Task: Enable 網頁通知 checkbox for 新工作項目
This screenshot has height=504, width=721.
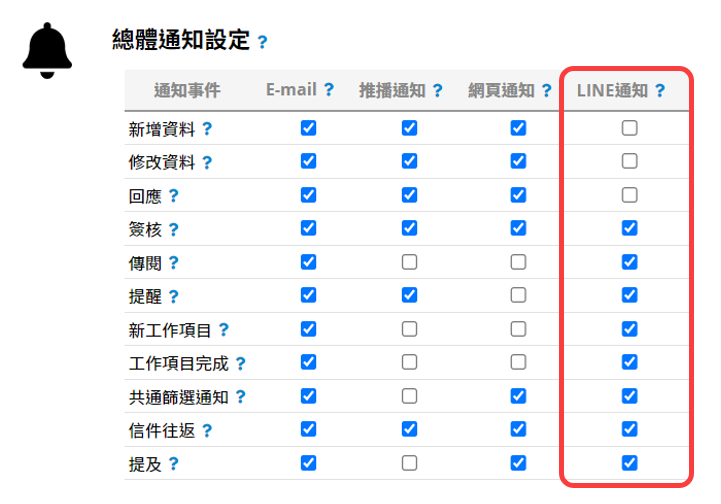Action: (518, 329)
